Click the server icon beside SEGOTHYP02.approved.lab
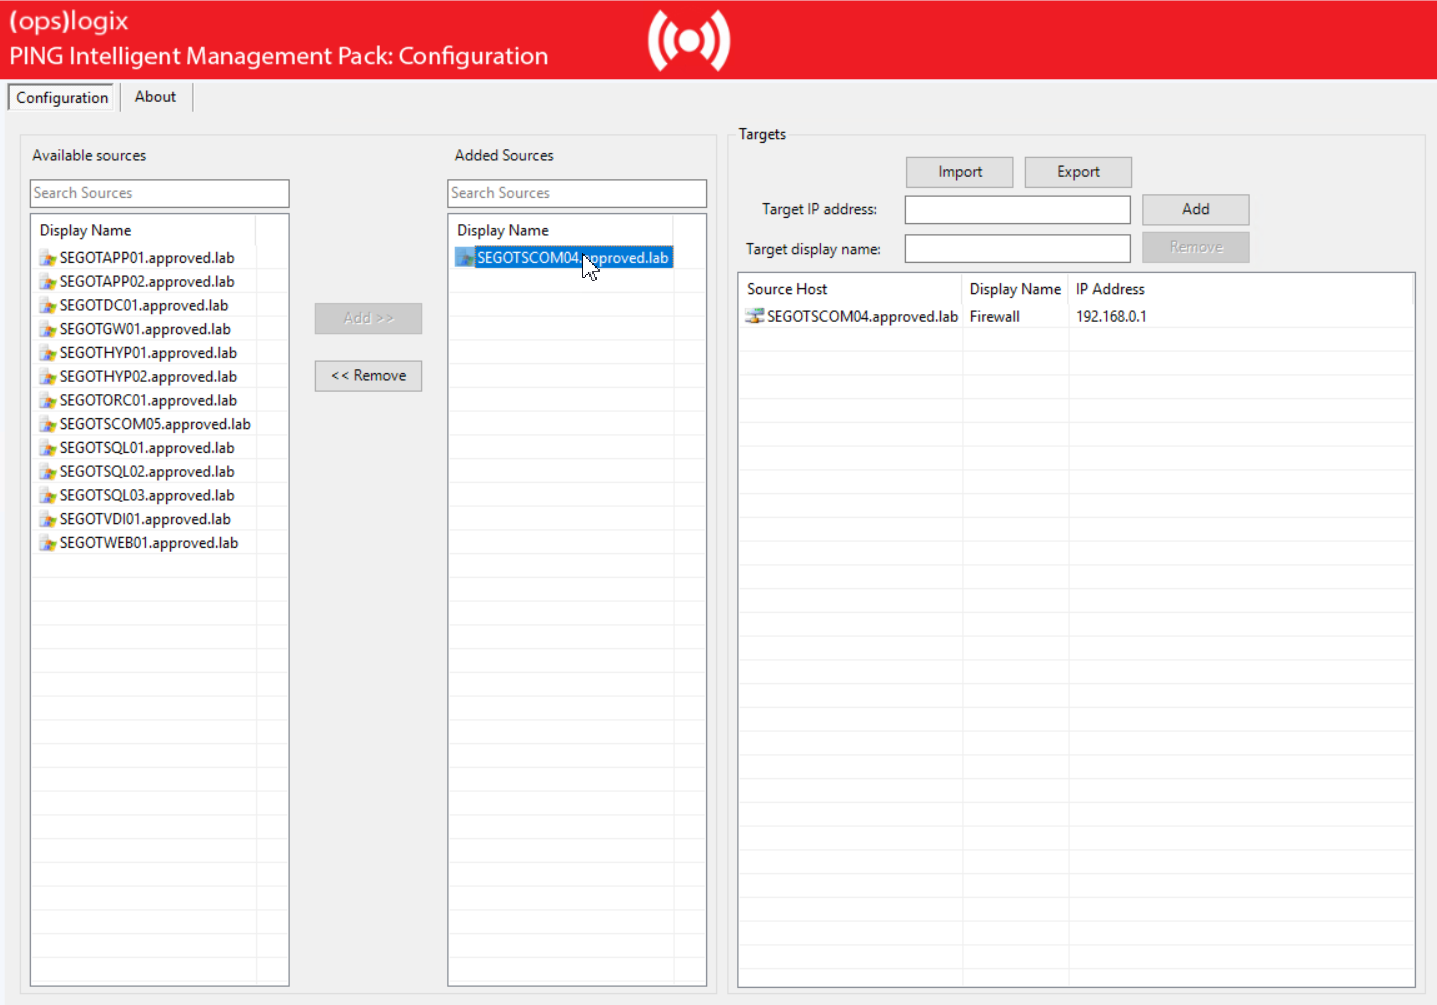Image resolution: width=1437 pixels, height=1005 pixels. coord(47,376)
